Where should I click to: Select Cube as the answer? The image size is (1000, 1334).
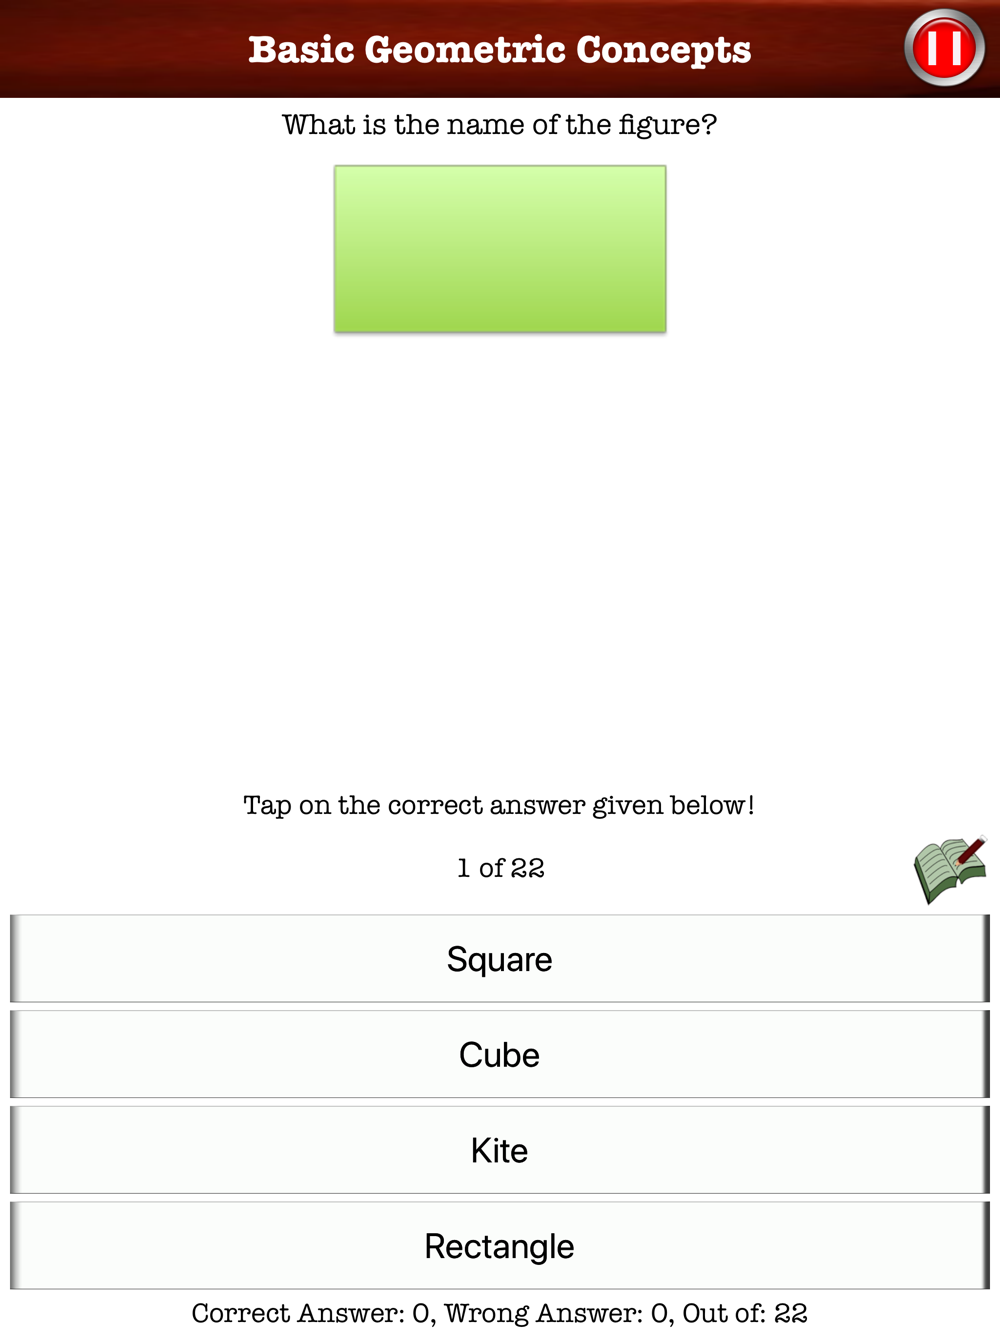pyautogui.click(x=500, y=1055)
